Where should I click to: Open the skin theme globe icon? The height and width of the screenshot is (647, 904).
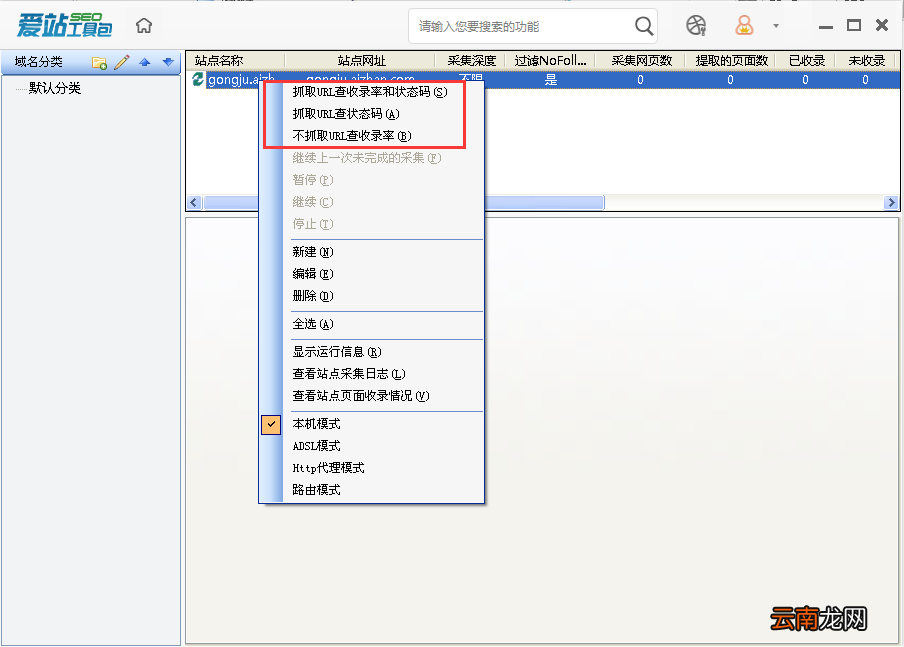[696, 25]
